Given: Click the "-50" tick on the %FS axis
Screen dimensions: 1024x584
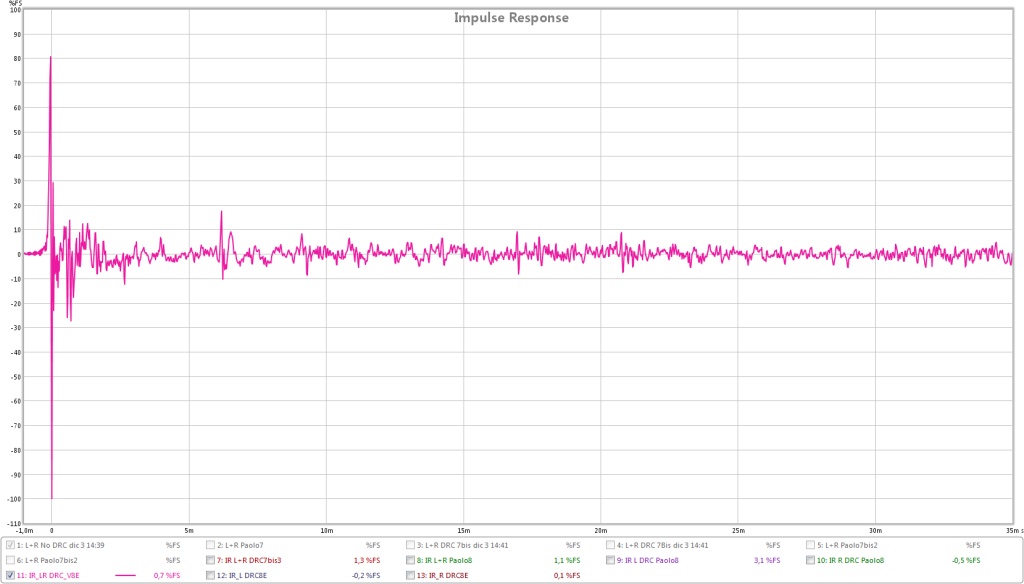Looking at the screenshot, I should point(16,377).
